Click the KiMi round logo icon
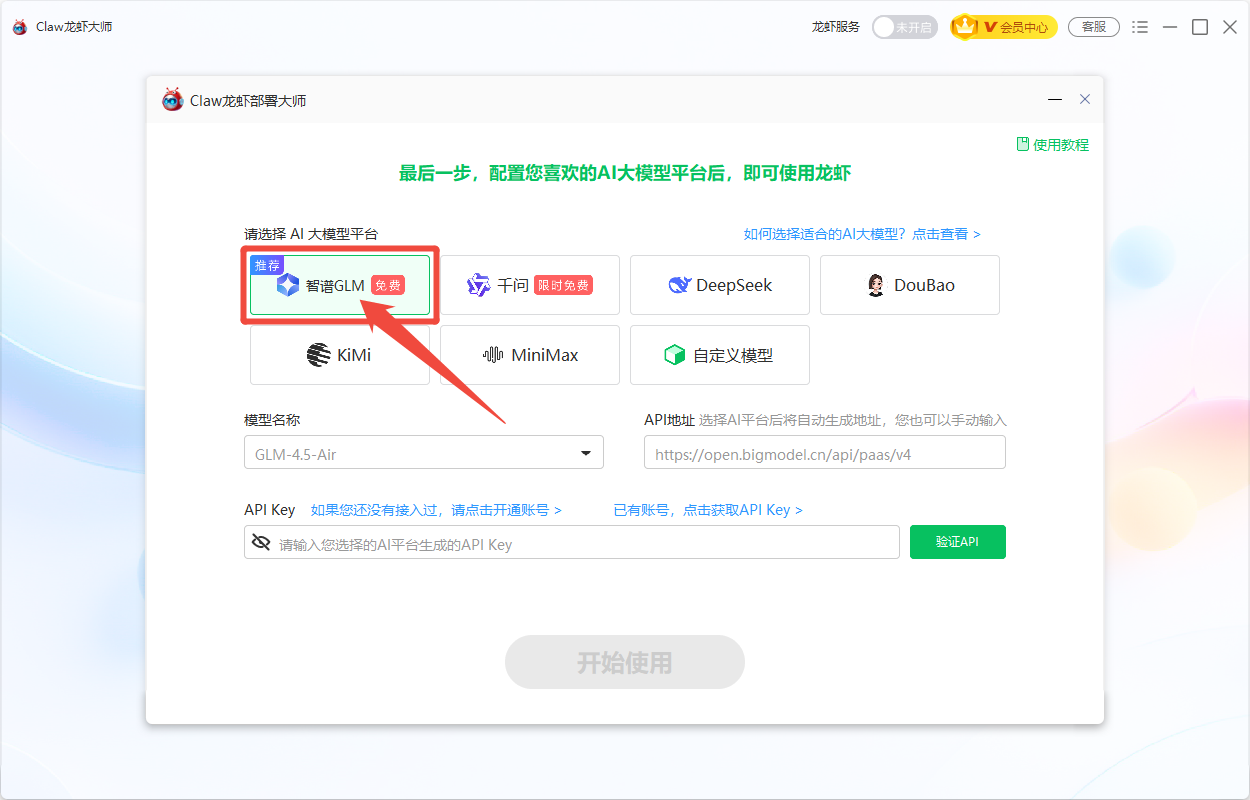1250x800 pixels. pyautogui.click(x=319, y=355)
